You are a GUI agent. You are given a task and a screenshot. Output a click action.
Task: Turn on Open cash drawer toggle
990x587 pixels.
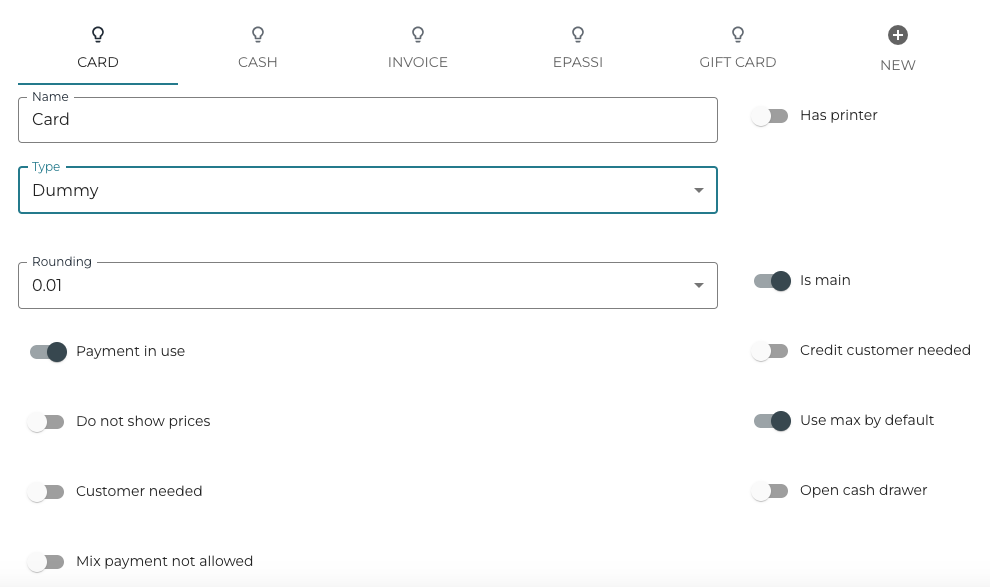point(770,491)
